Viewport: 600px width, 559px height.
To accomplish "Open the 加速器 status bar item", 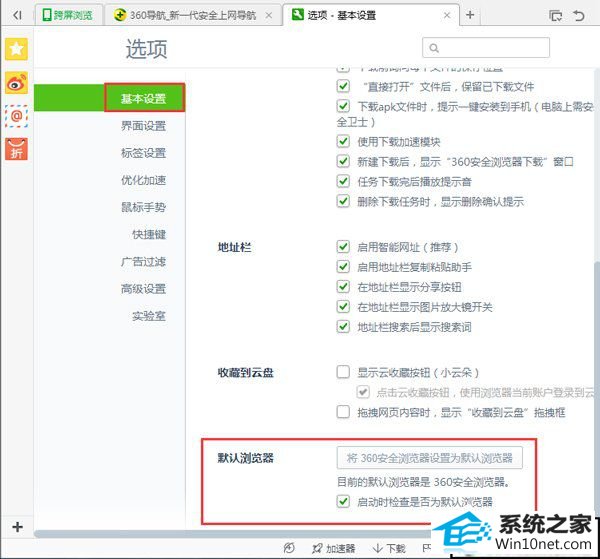I will point(334,548).
